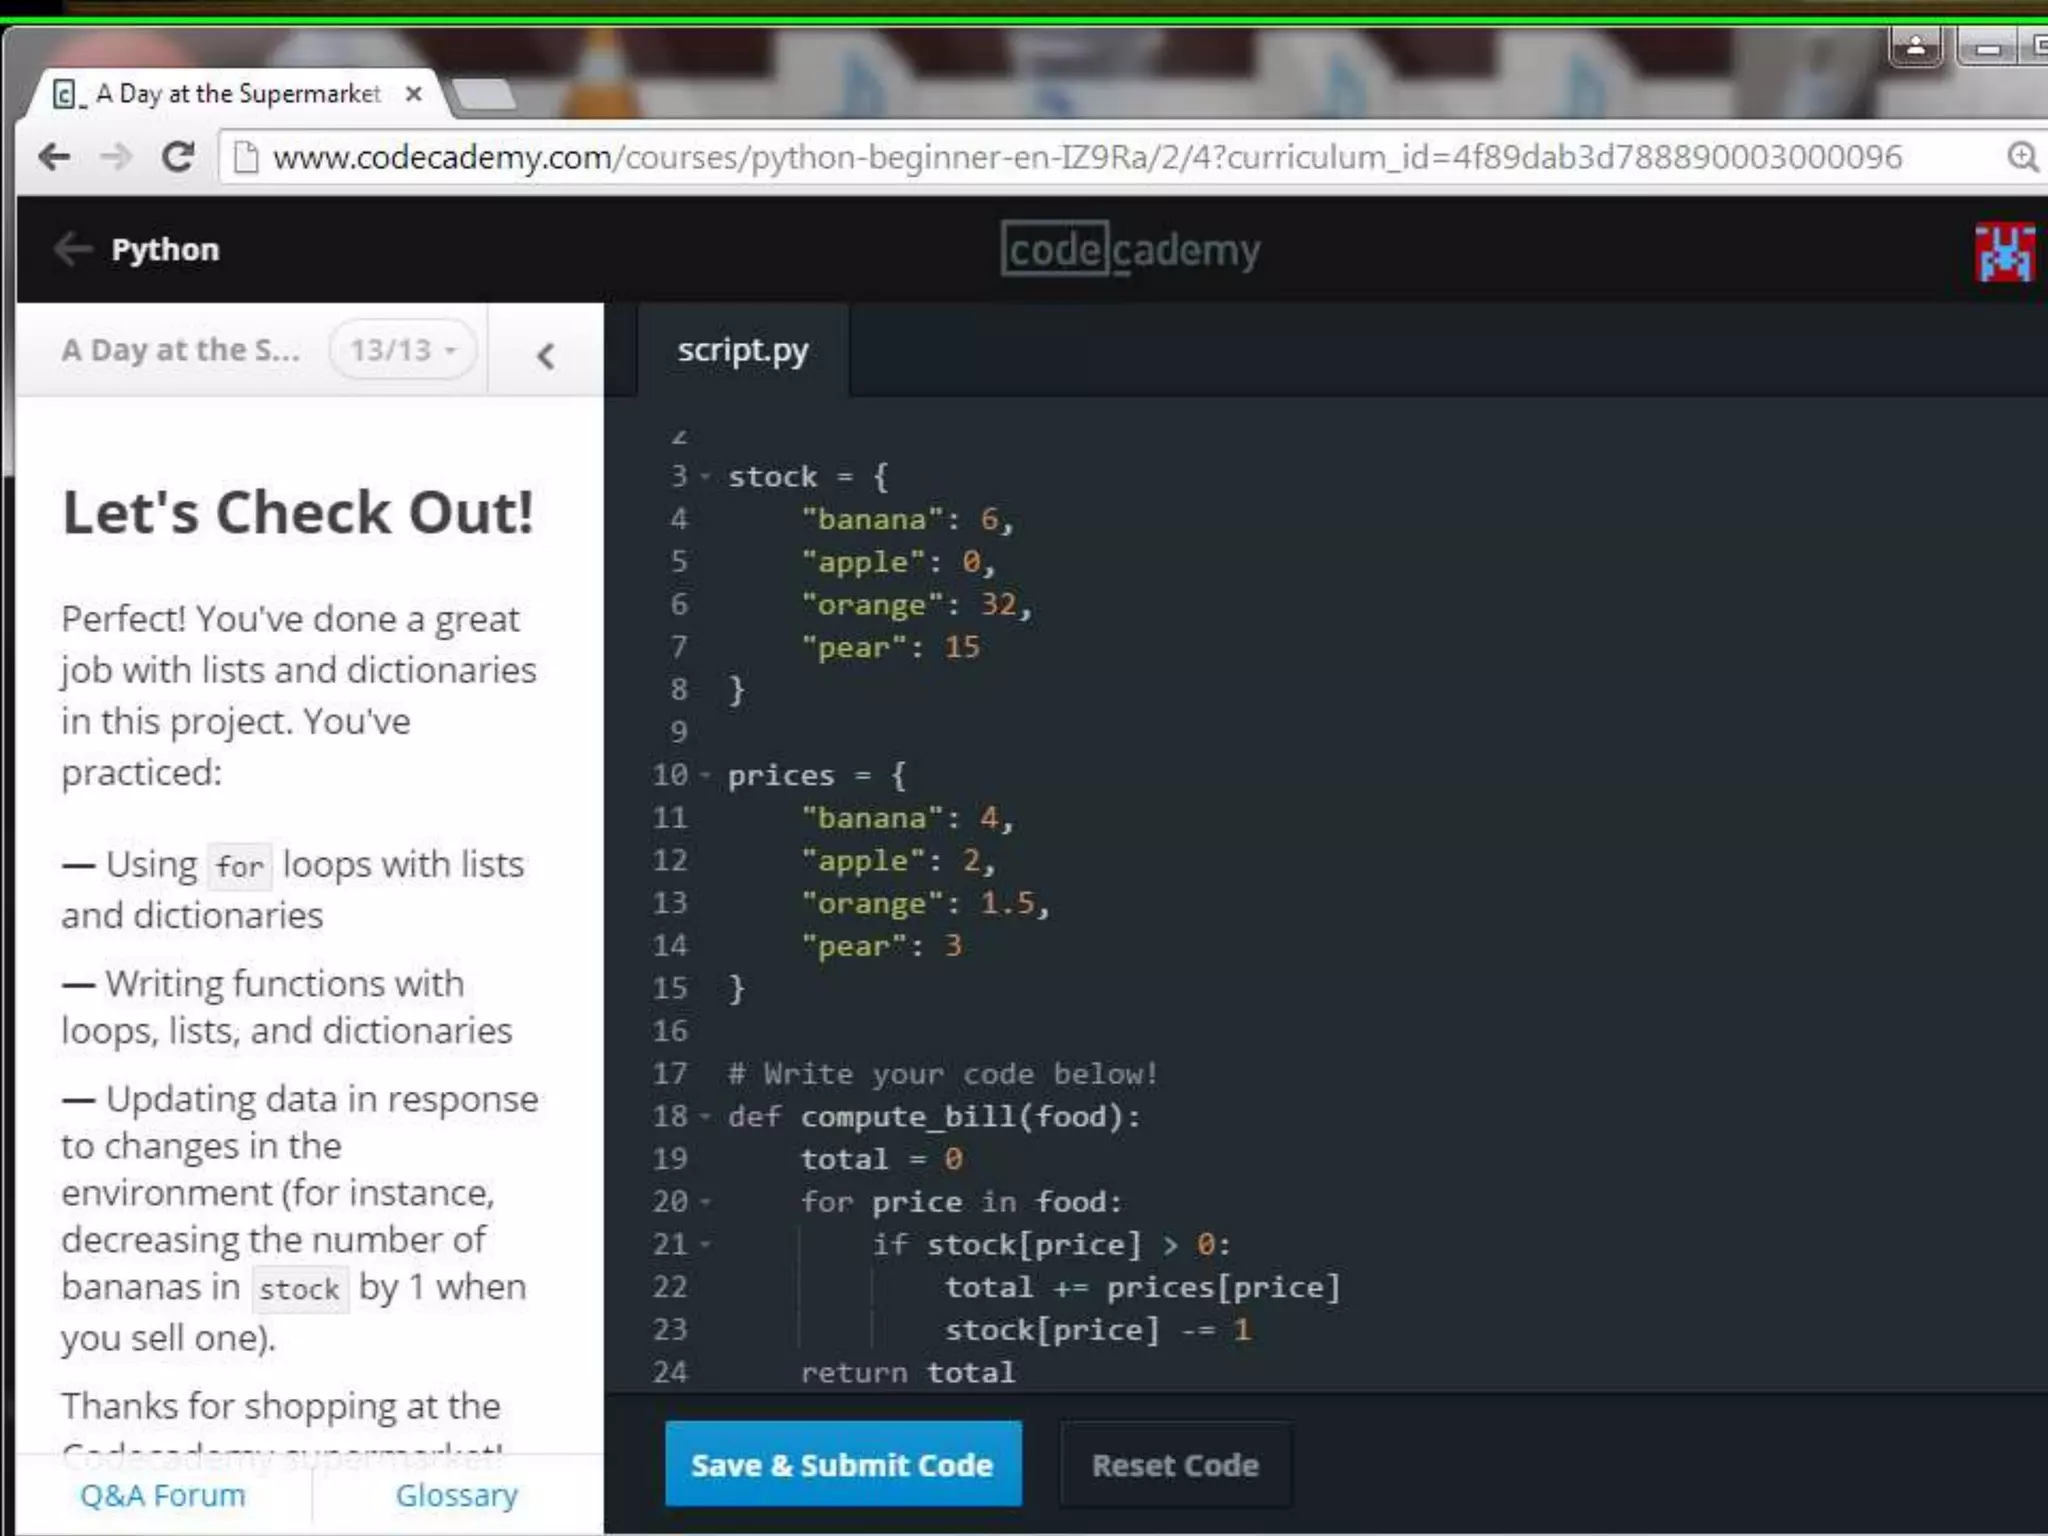
Task: Open the pixel-art user avatar menu
Action: pyautogui.click(x=2004, y=253)
